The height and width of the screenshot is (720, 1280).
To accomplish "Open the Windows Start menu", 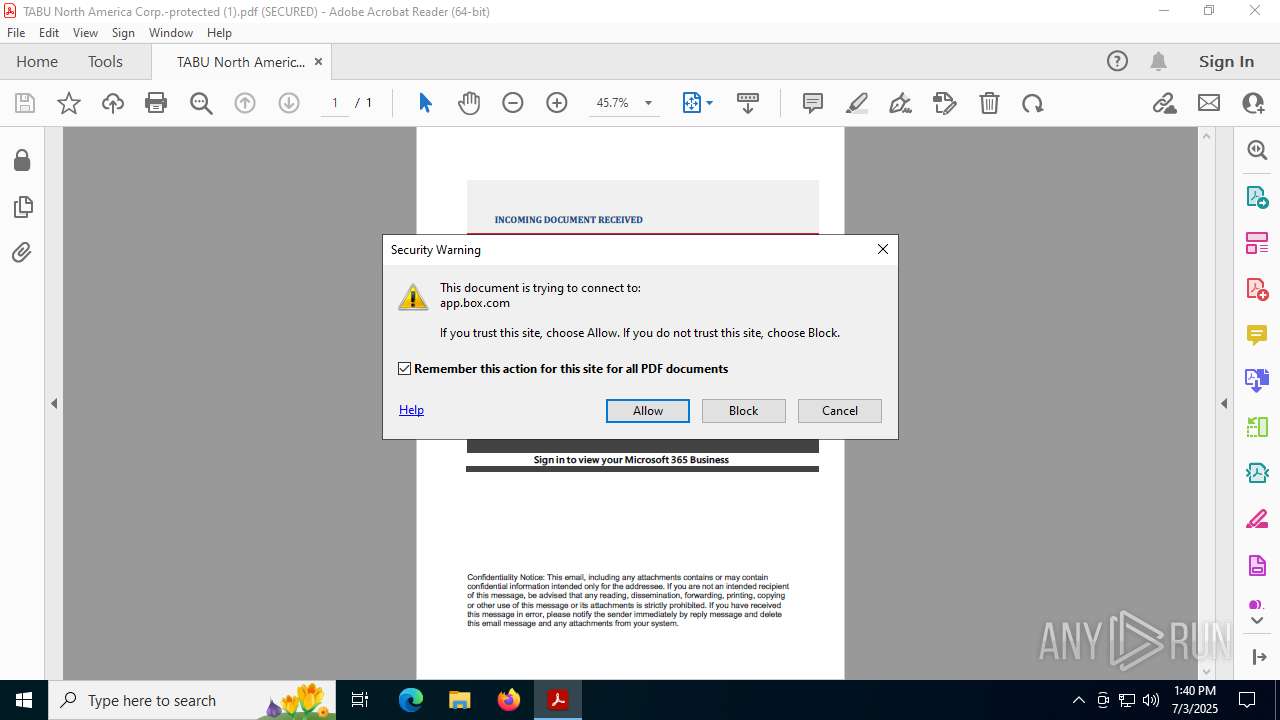I will (x=24, y=700).
